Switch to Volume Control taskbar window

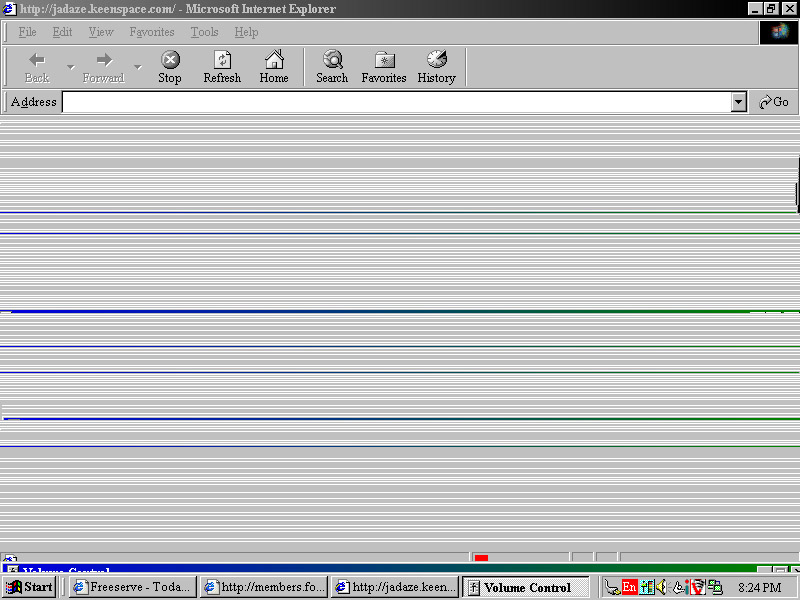pyautogui.click(x=526, y=587)
